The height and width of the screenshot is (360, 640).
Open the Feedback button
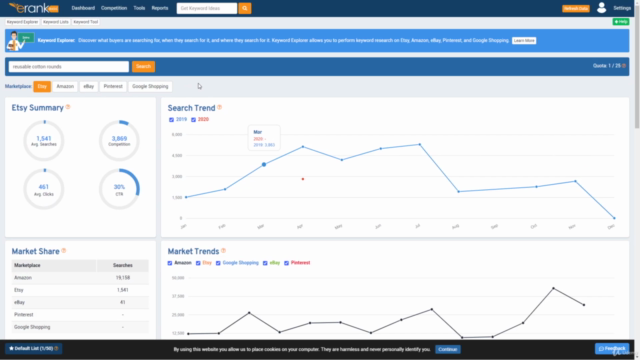612,349
